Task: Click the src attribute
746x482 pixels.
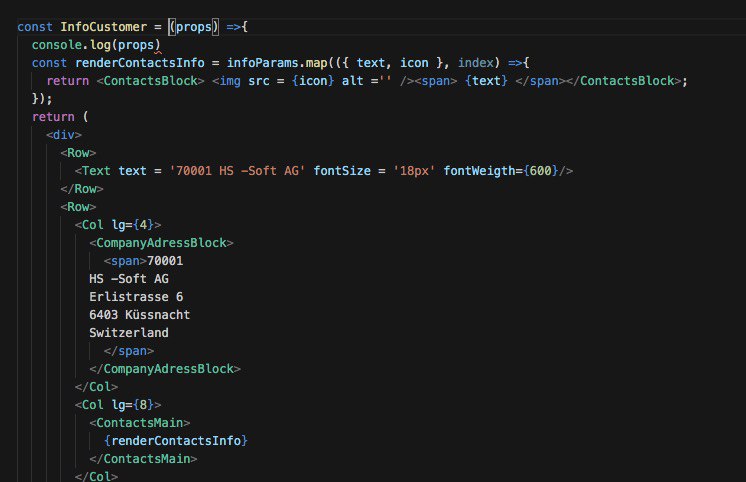Action: click(259, 81)
